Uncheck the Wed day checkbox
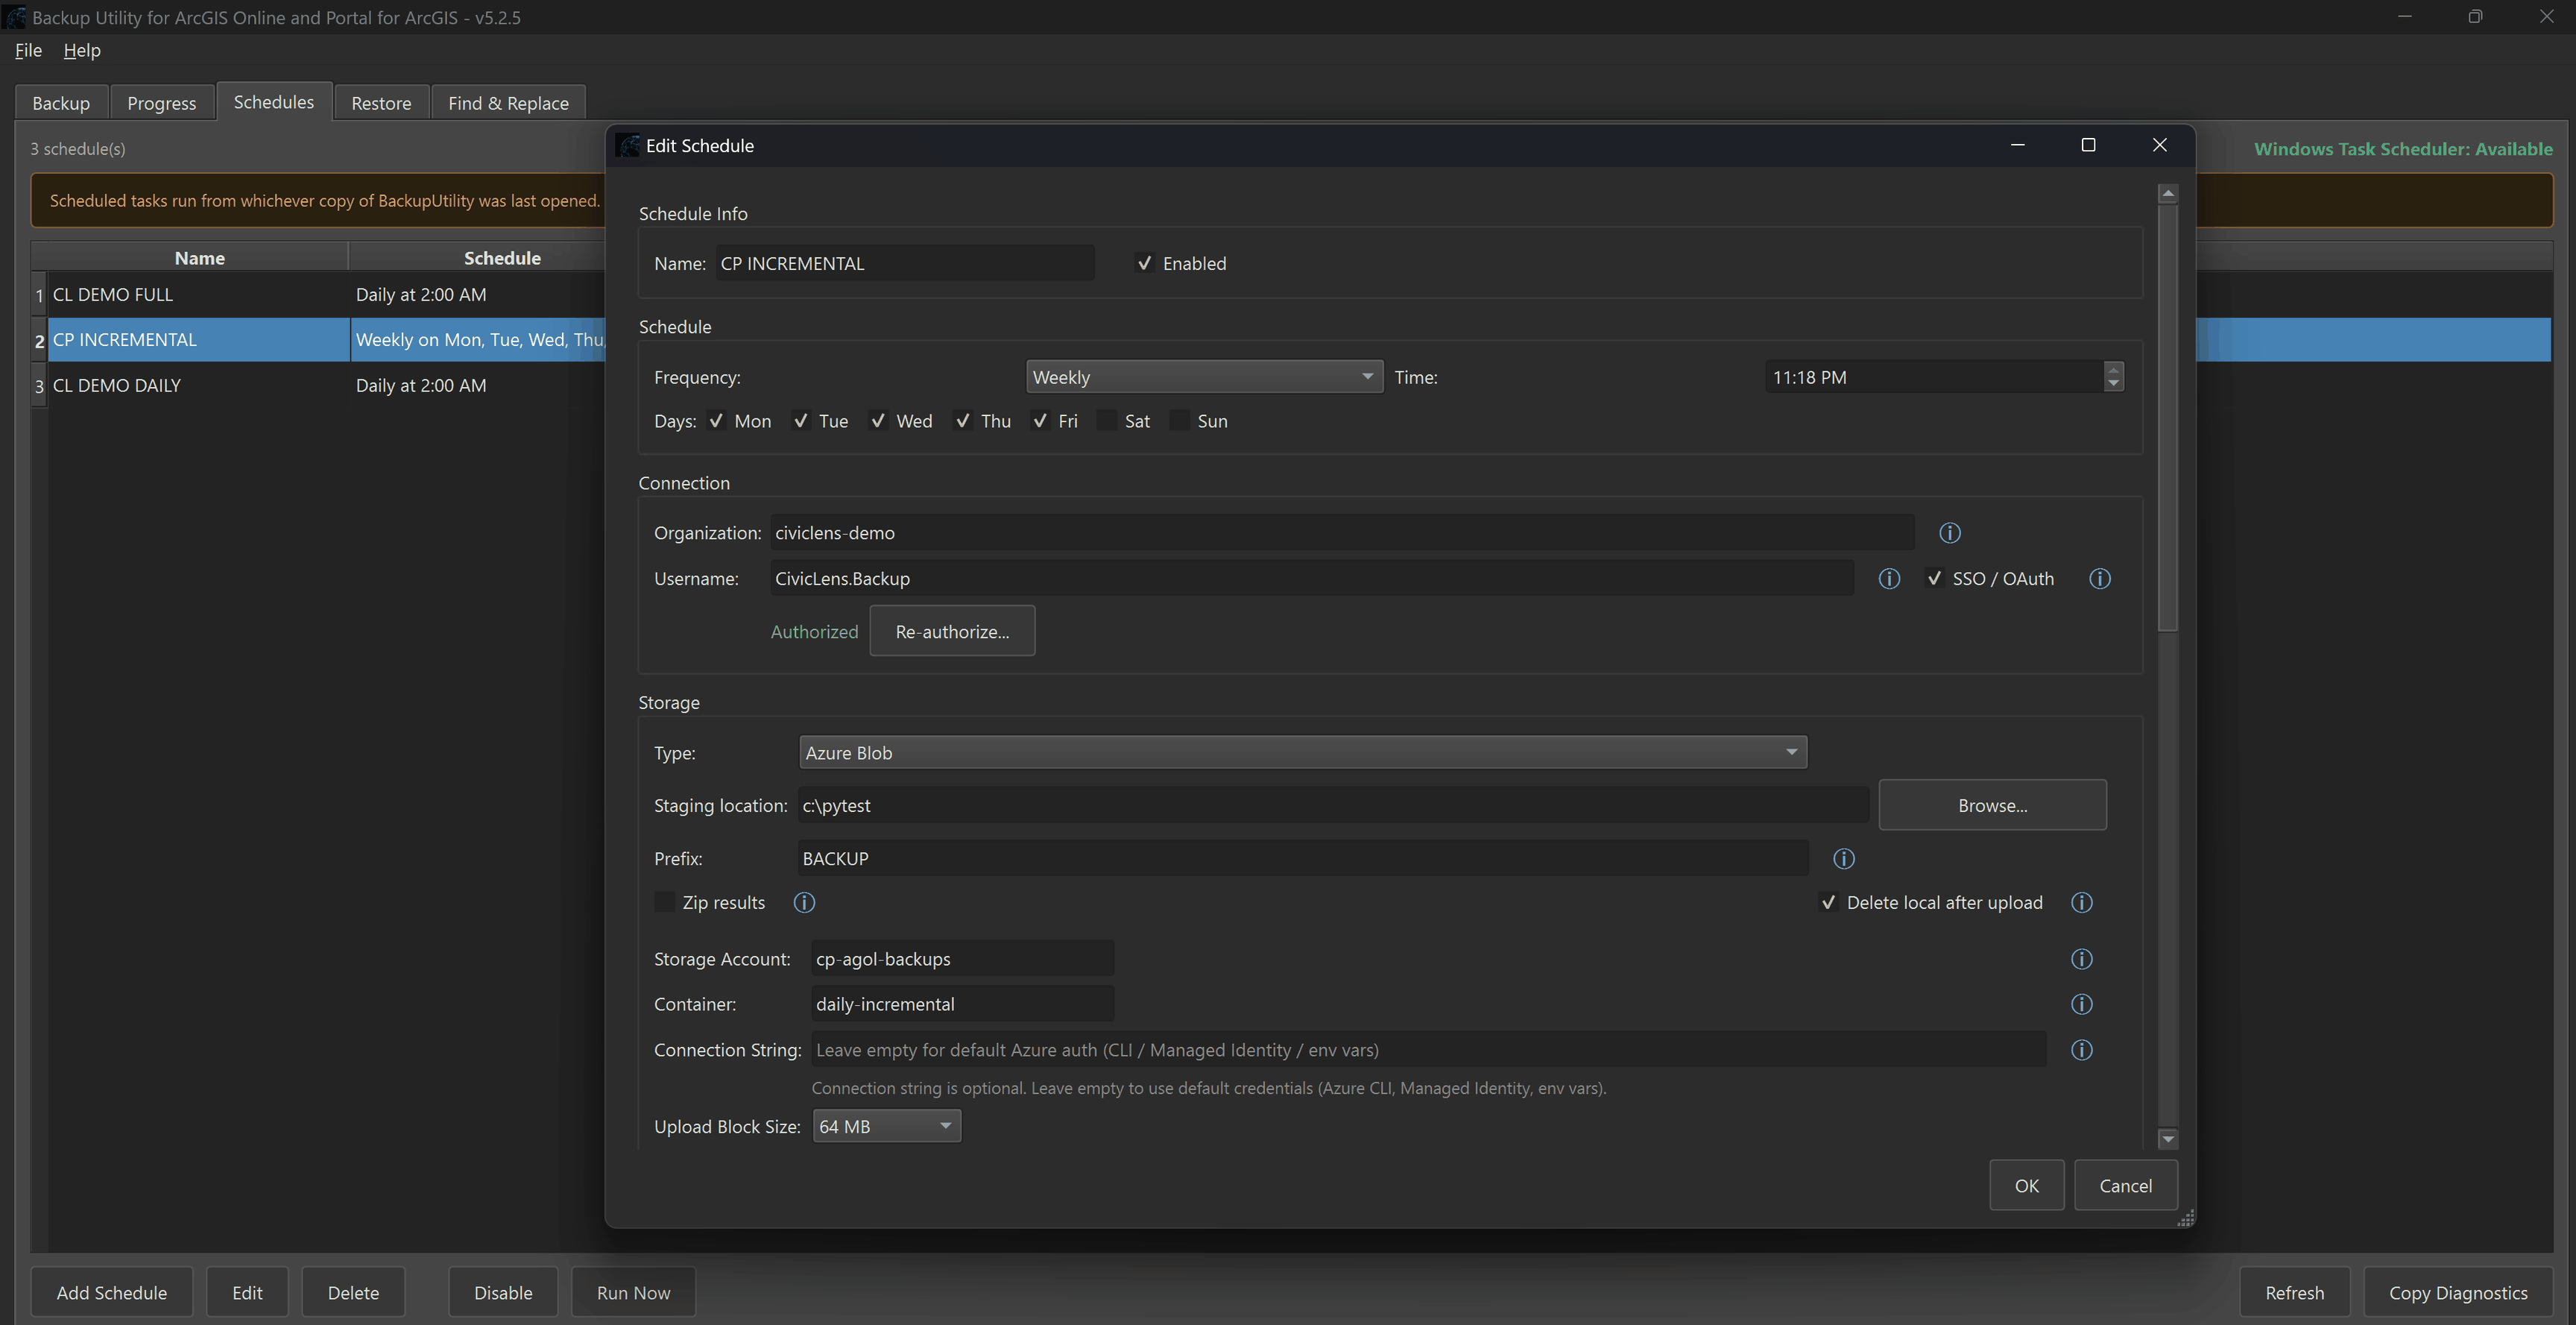 pyautogui.click(x=877, y=421)
